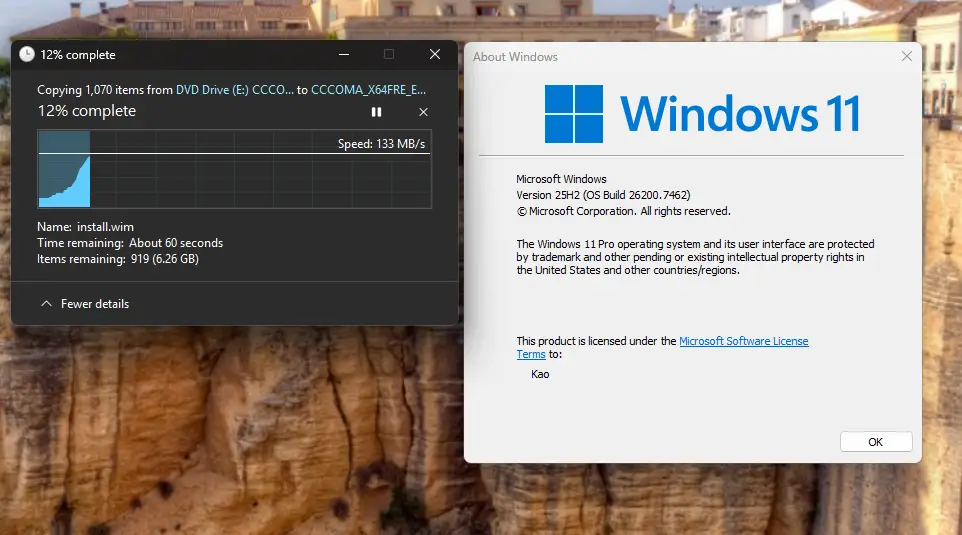Cancel the copy with the inner X
The height and width of the screenshot is (535, 962).
(x=423, y=112)
